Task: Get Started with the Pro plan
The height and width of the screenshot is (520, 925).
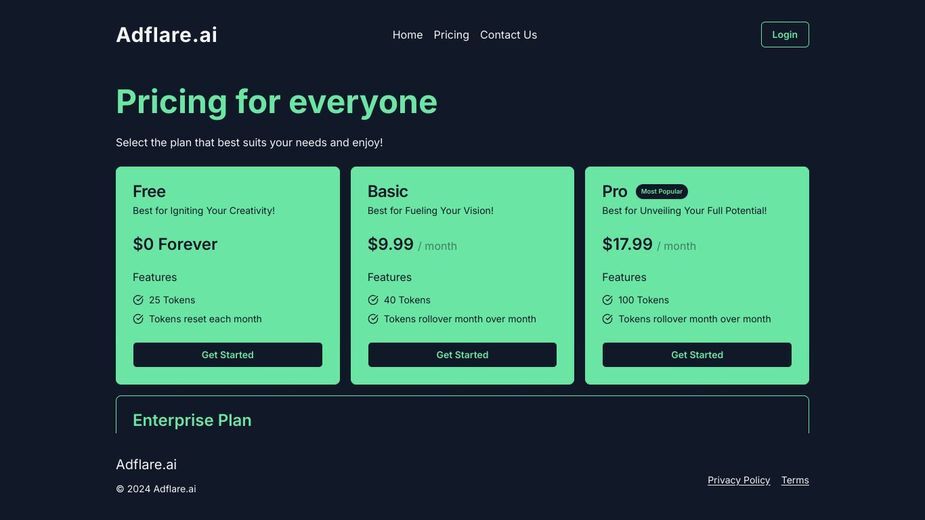Action: [x=697, y=355]
